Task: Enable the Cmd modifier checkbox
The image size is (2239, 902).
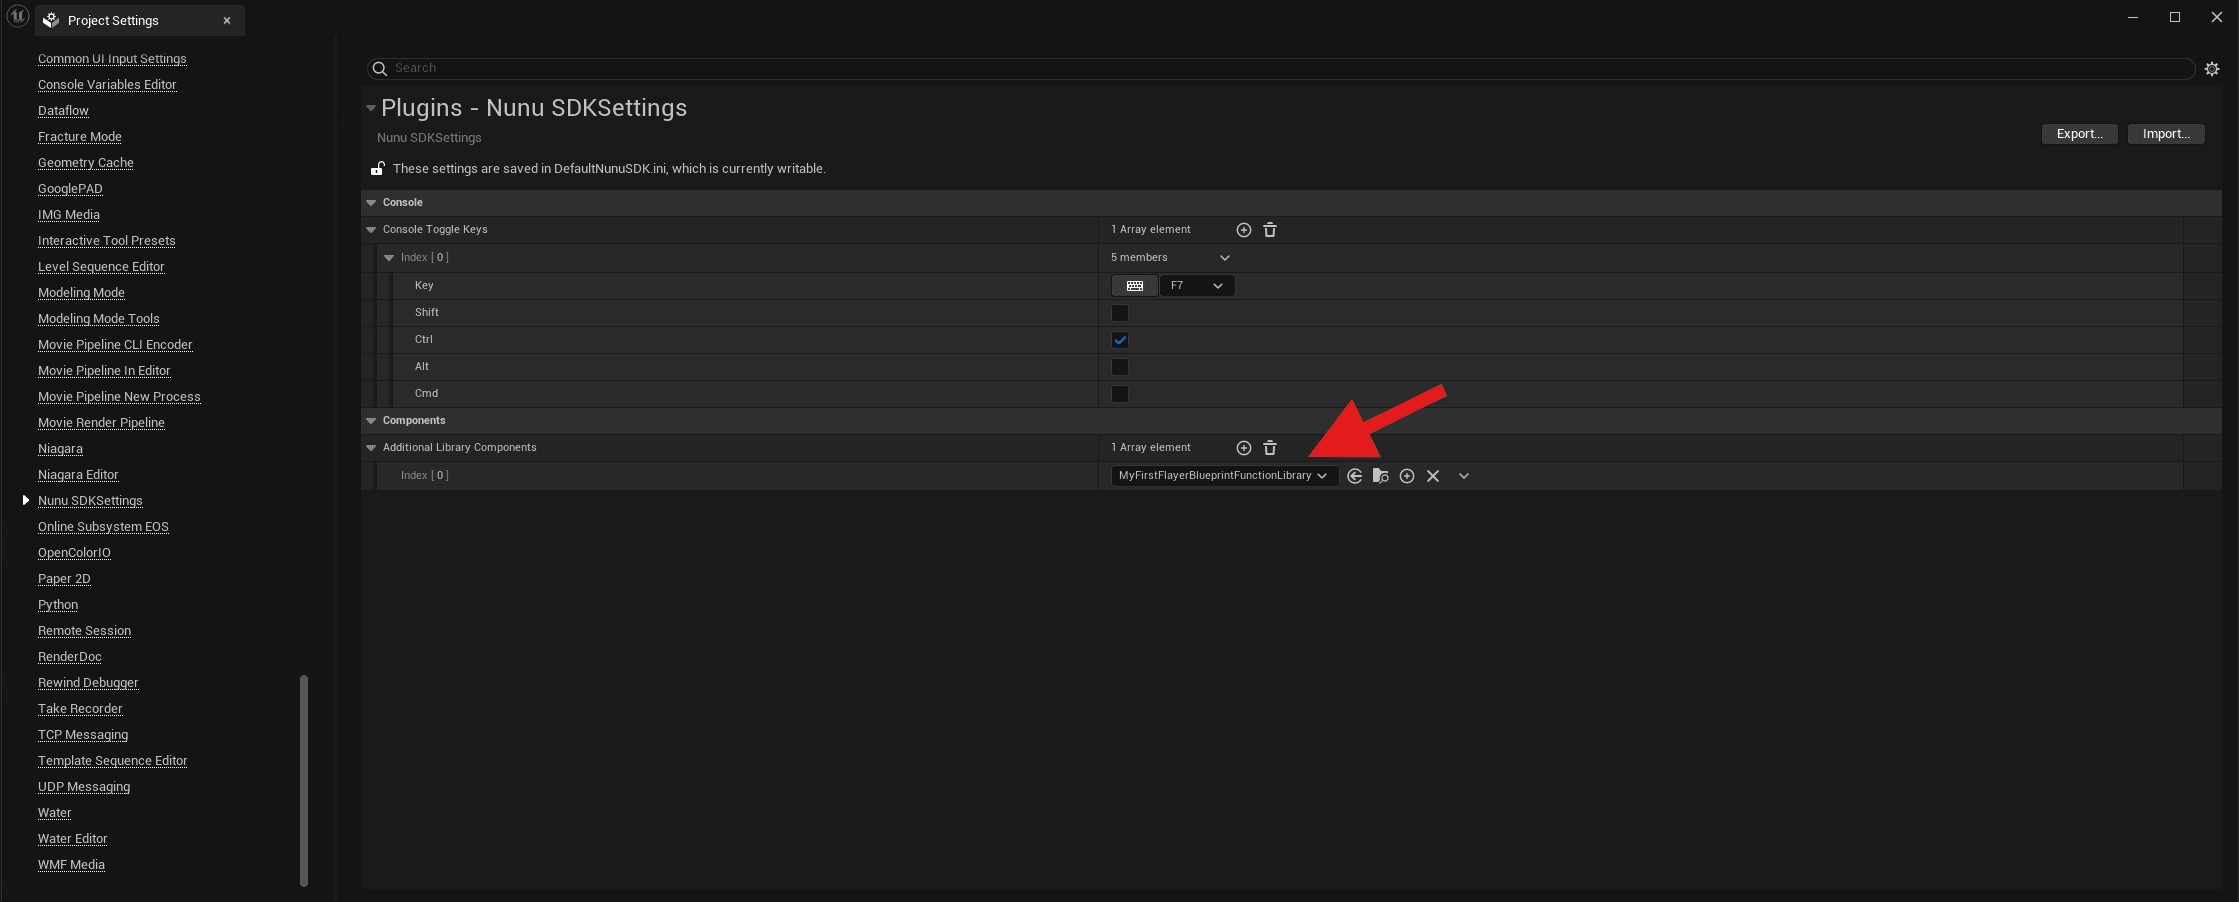Action: pyautogui.click(x=1120, y=394)
